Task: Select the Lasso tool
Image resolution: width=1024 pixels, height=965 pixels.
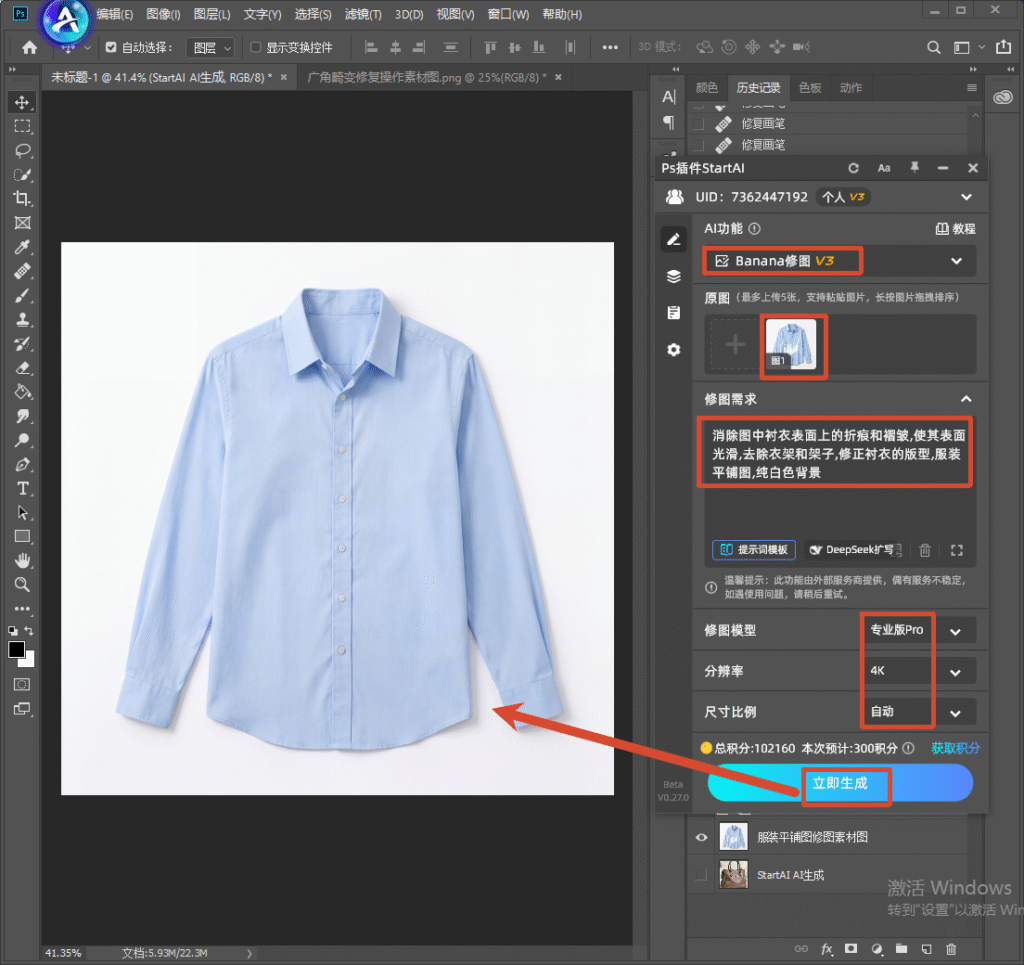Action: point(22,151)
